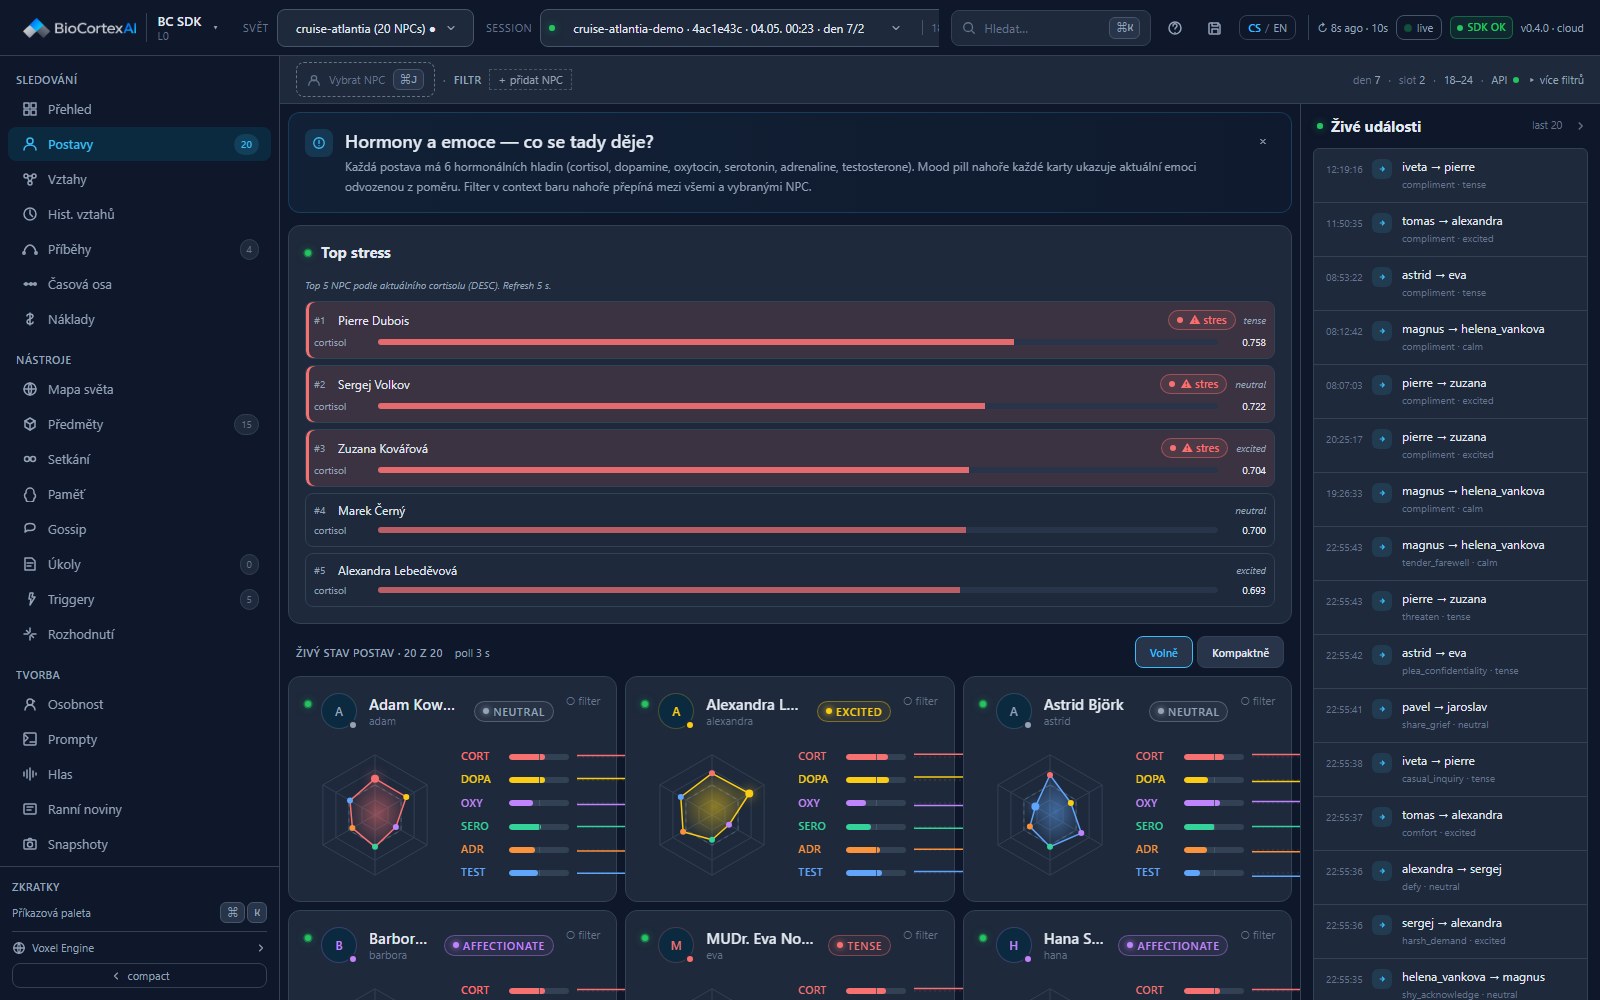Open Mapa světa globe icon

point(30,389)
